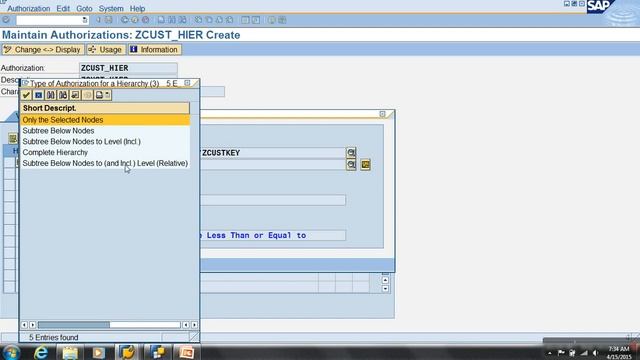Close the Type of Authorization popup
This screenshot has width=640, height=360.
coord(187,83)
